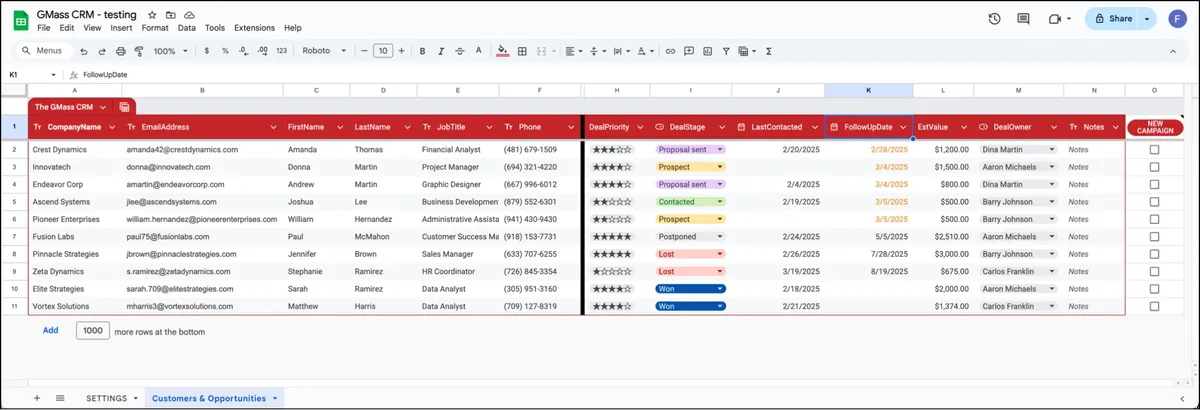Screen dimensions: 1200x410
Task: Open the FollowUpDate column header menu arrow
Action: click(x=903, y=127)
